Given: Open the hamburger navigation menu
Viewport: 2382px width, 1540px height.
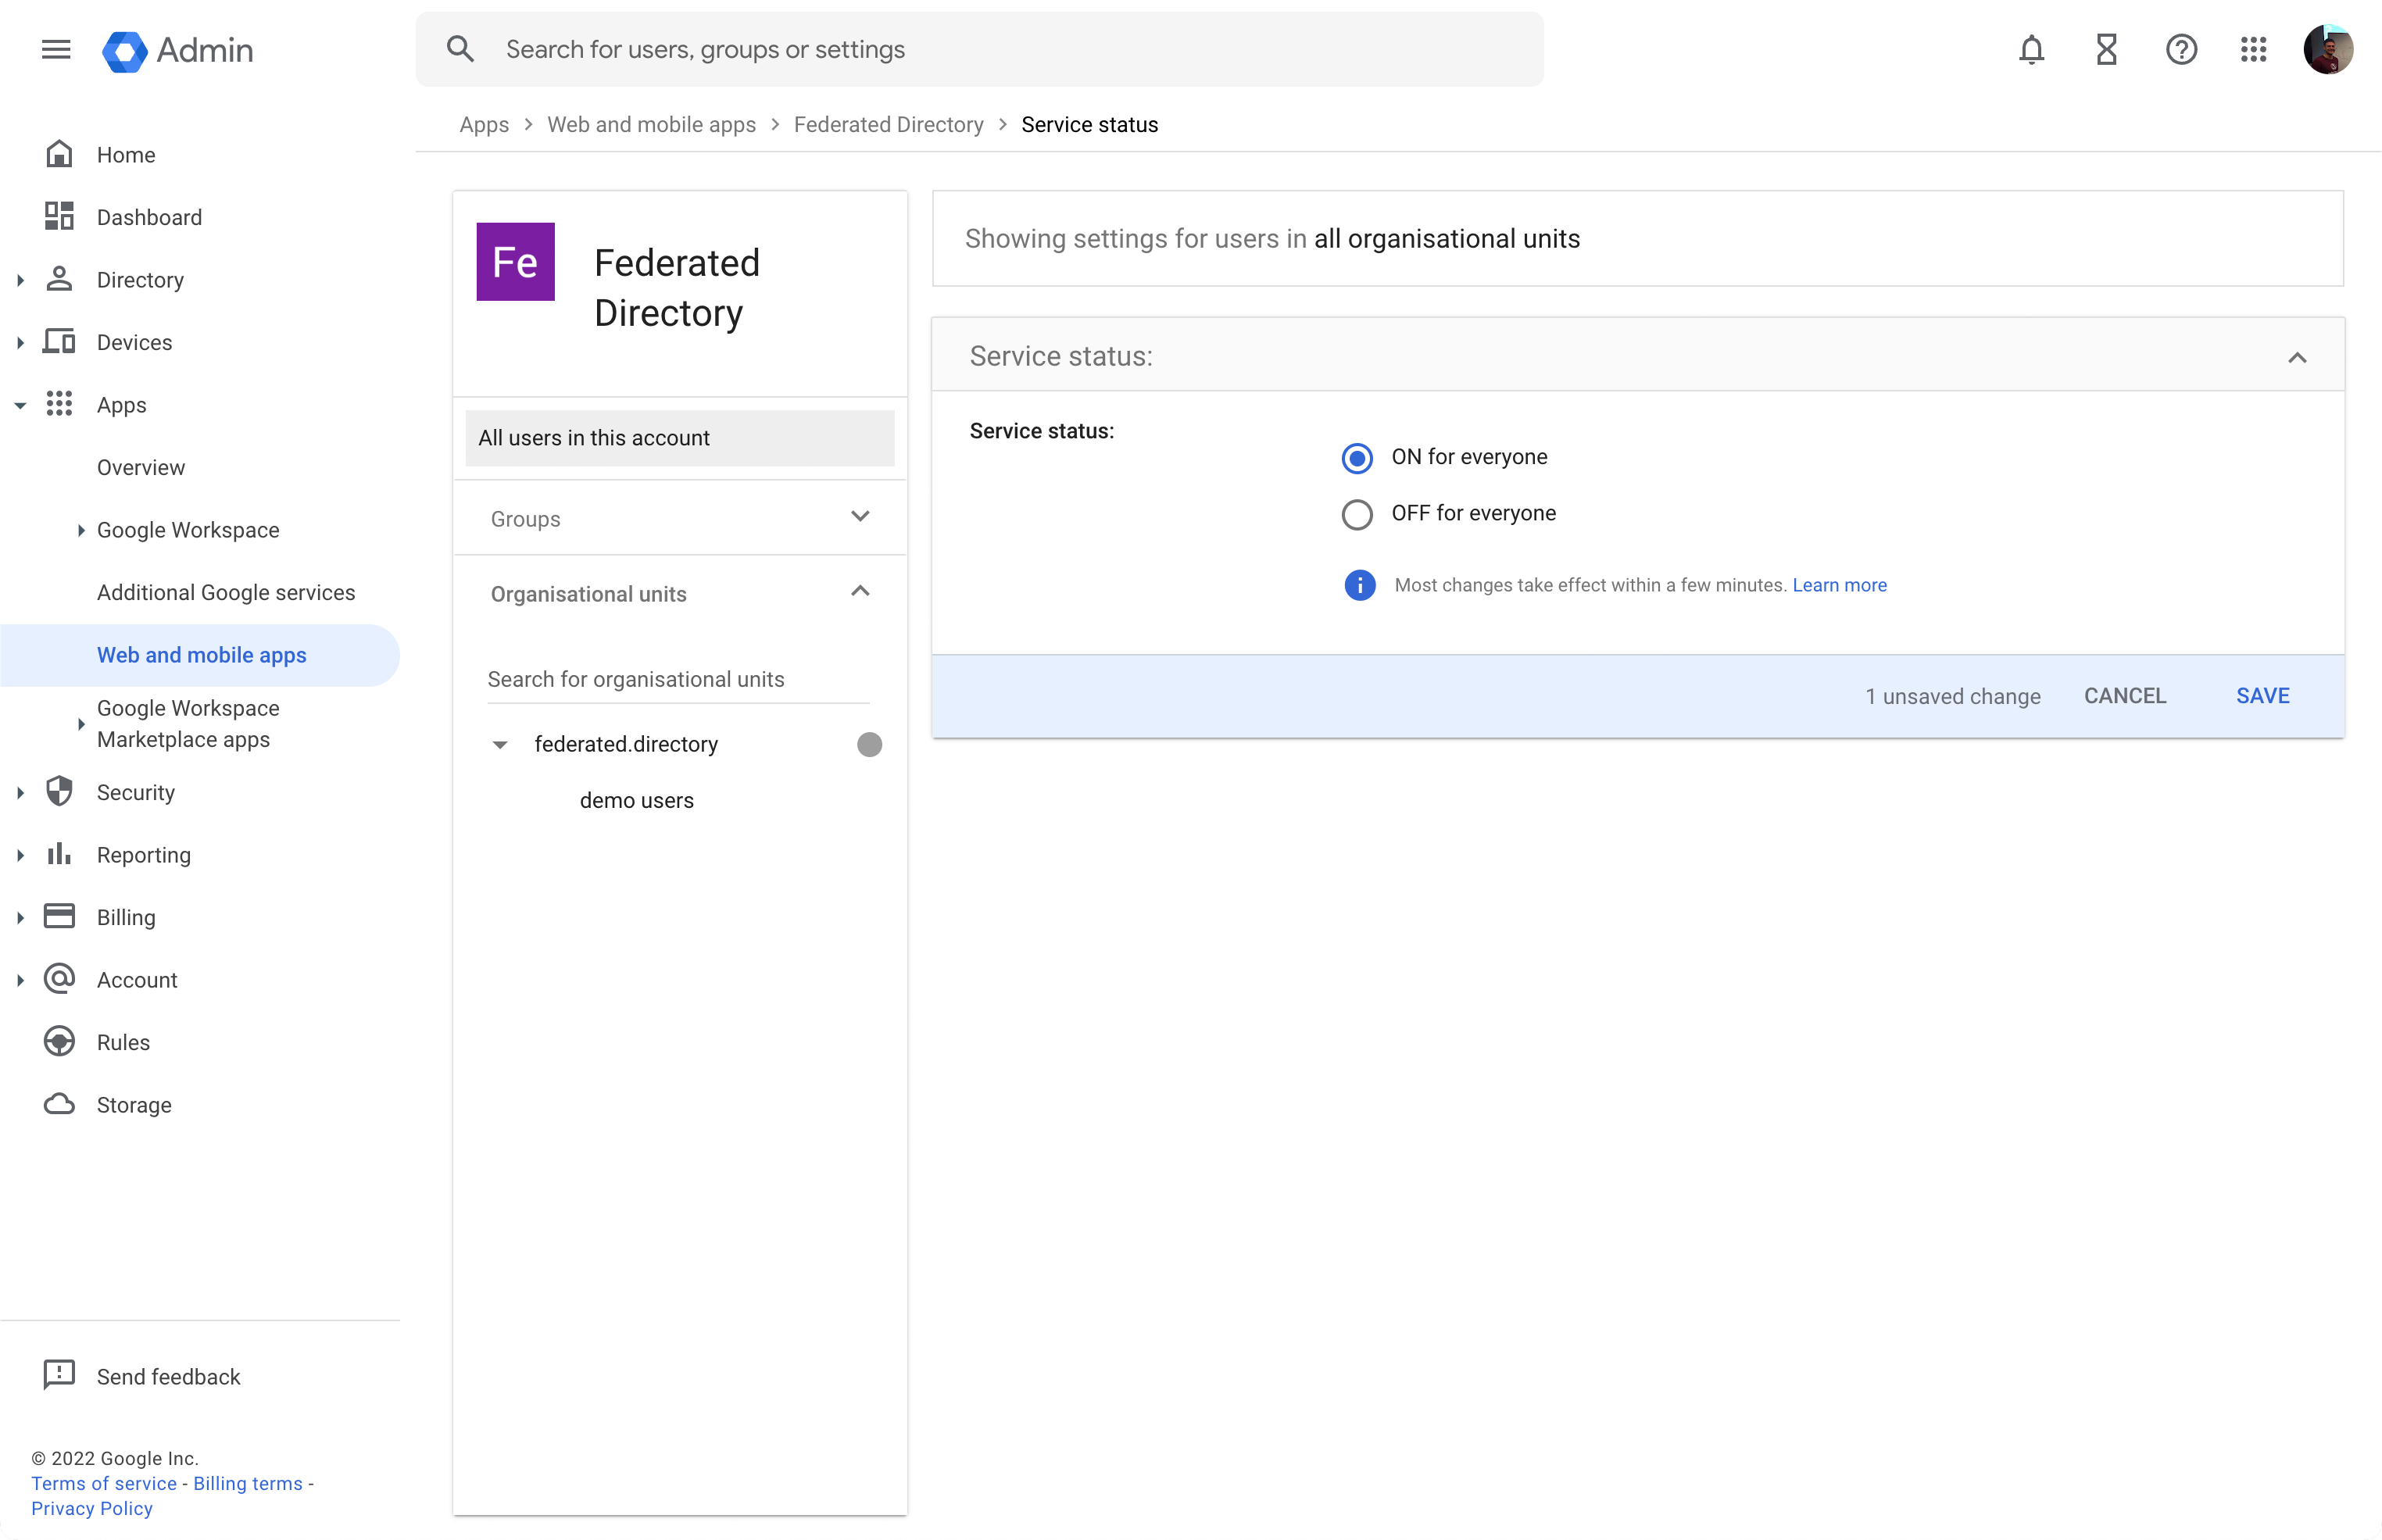Looking at the screenshot, I should [56, 49].
